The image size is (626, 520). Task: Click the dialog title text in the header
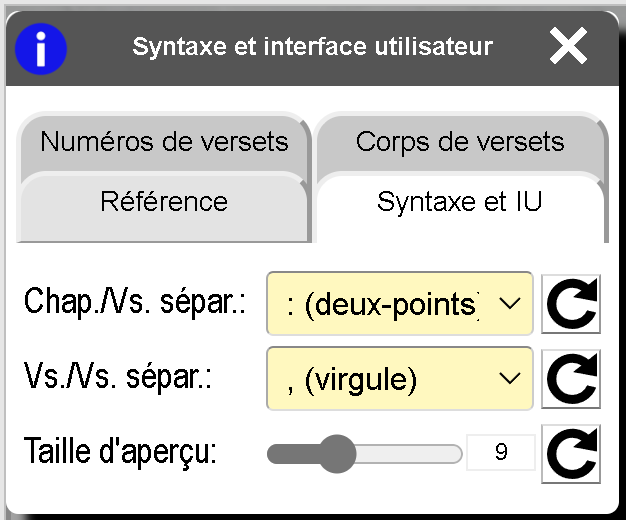313,47
